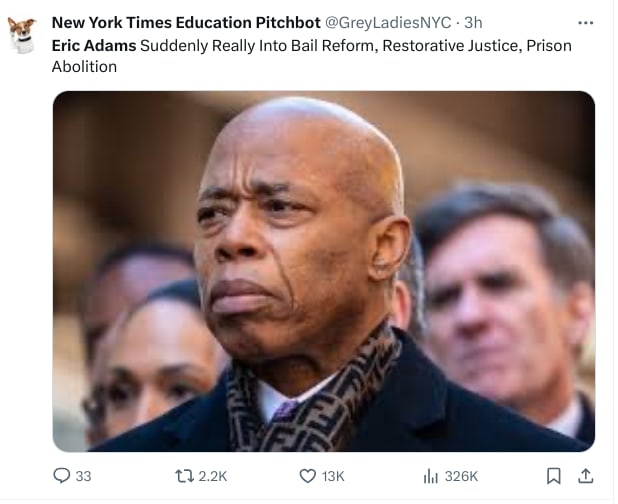
Task: Click the 13K likes count
Action: (333, 476)
